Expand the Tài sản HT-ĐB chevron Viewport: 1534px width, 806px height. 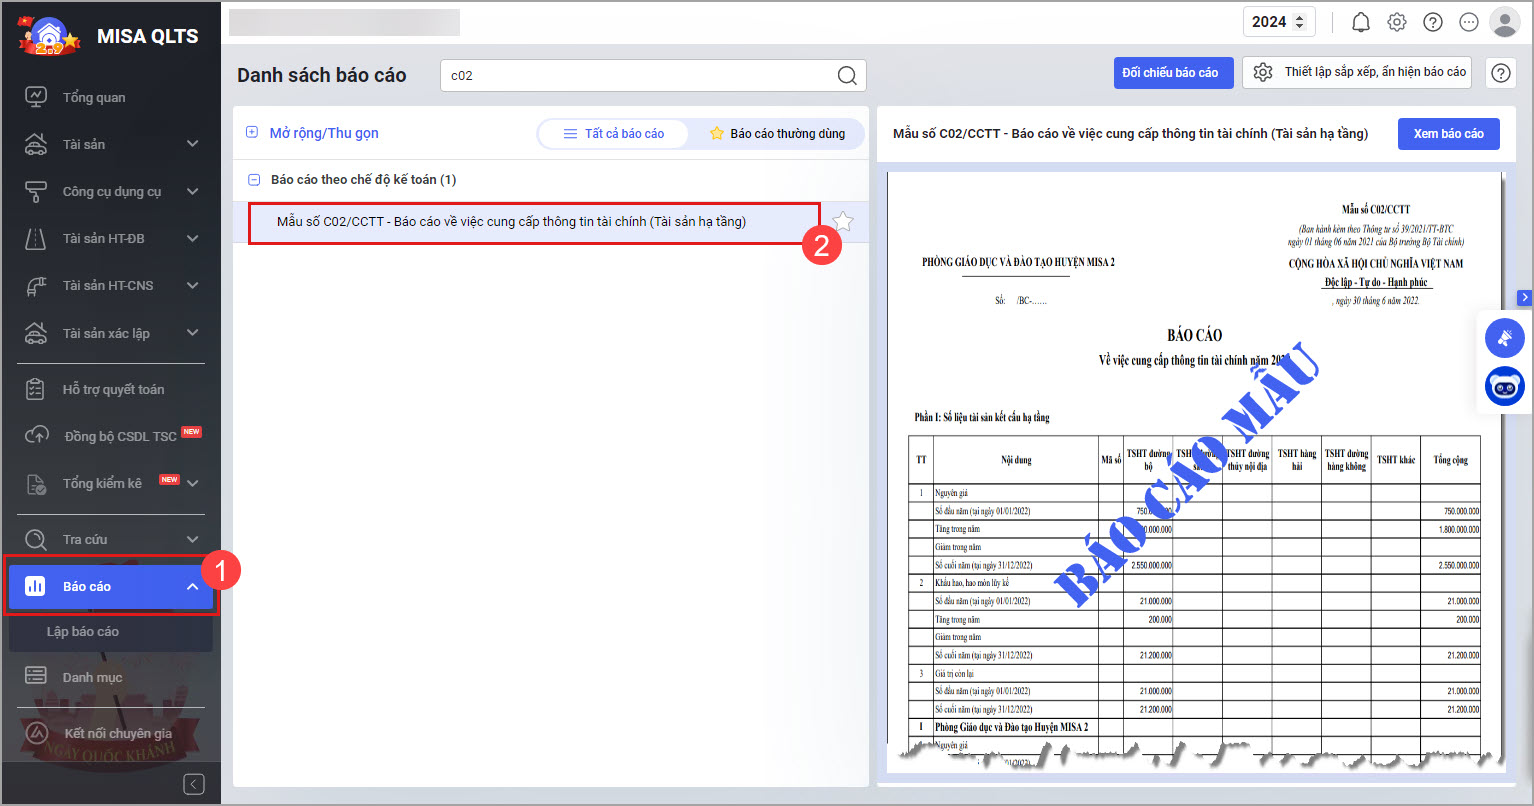[x=193, y=238]
